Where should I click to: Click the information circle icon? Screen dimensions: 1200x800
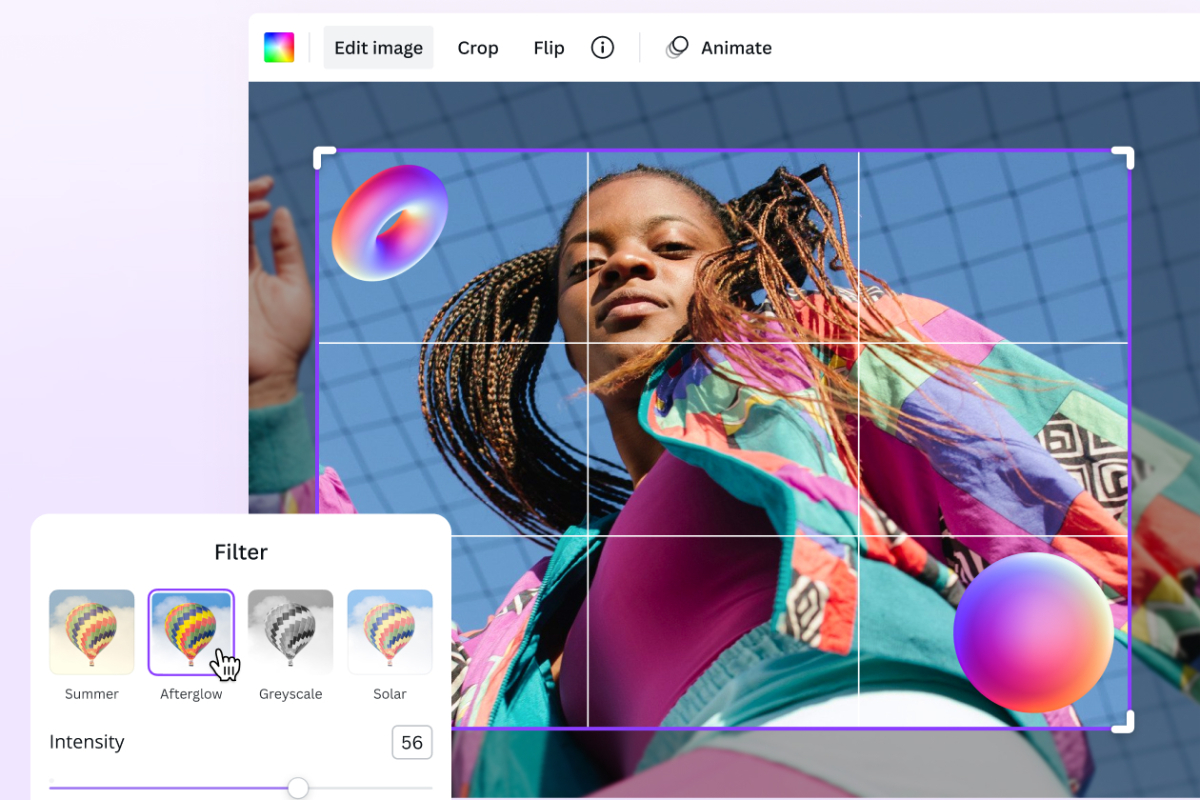[602, 47]
